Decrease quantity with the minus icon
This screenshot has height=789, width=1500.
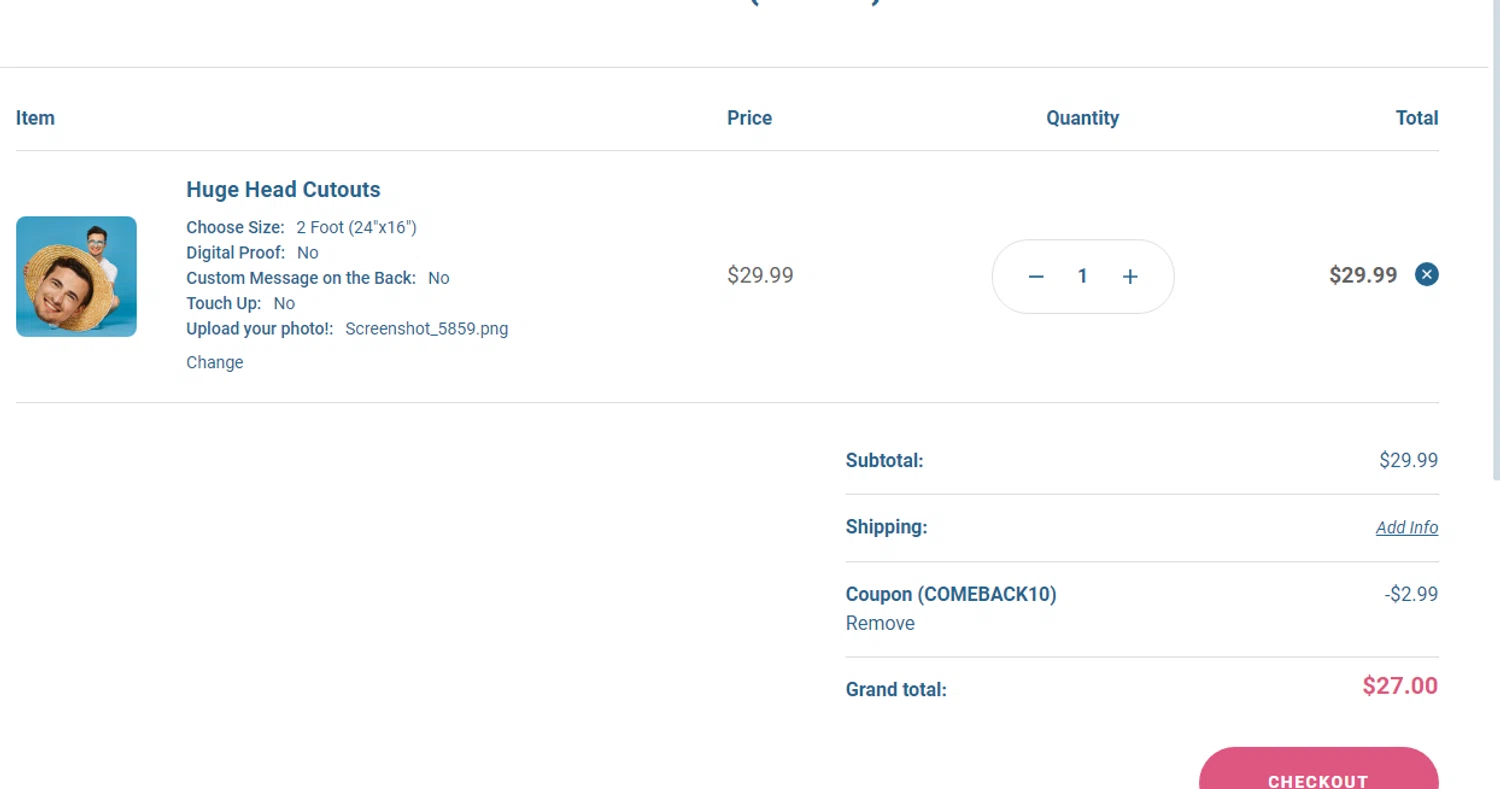tap(1036, 277)
